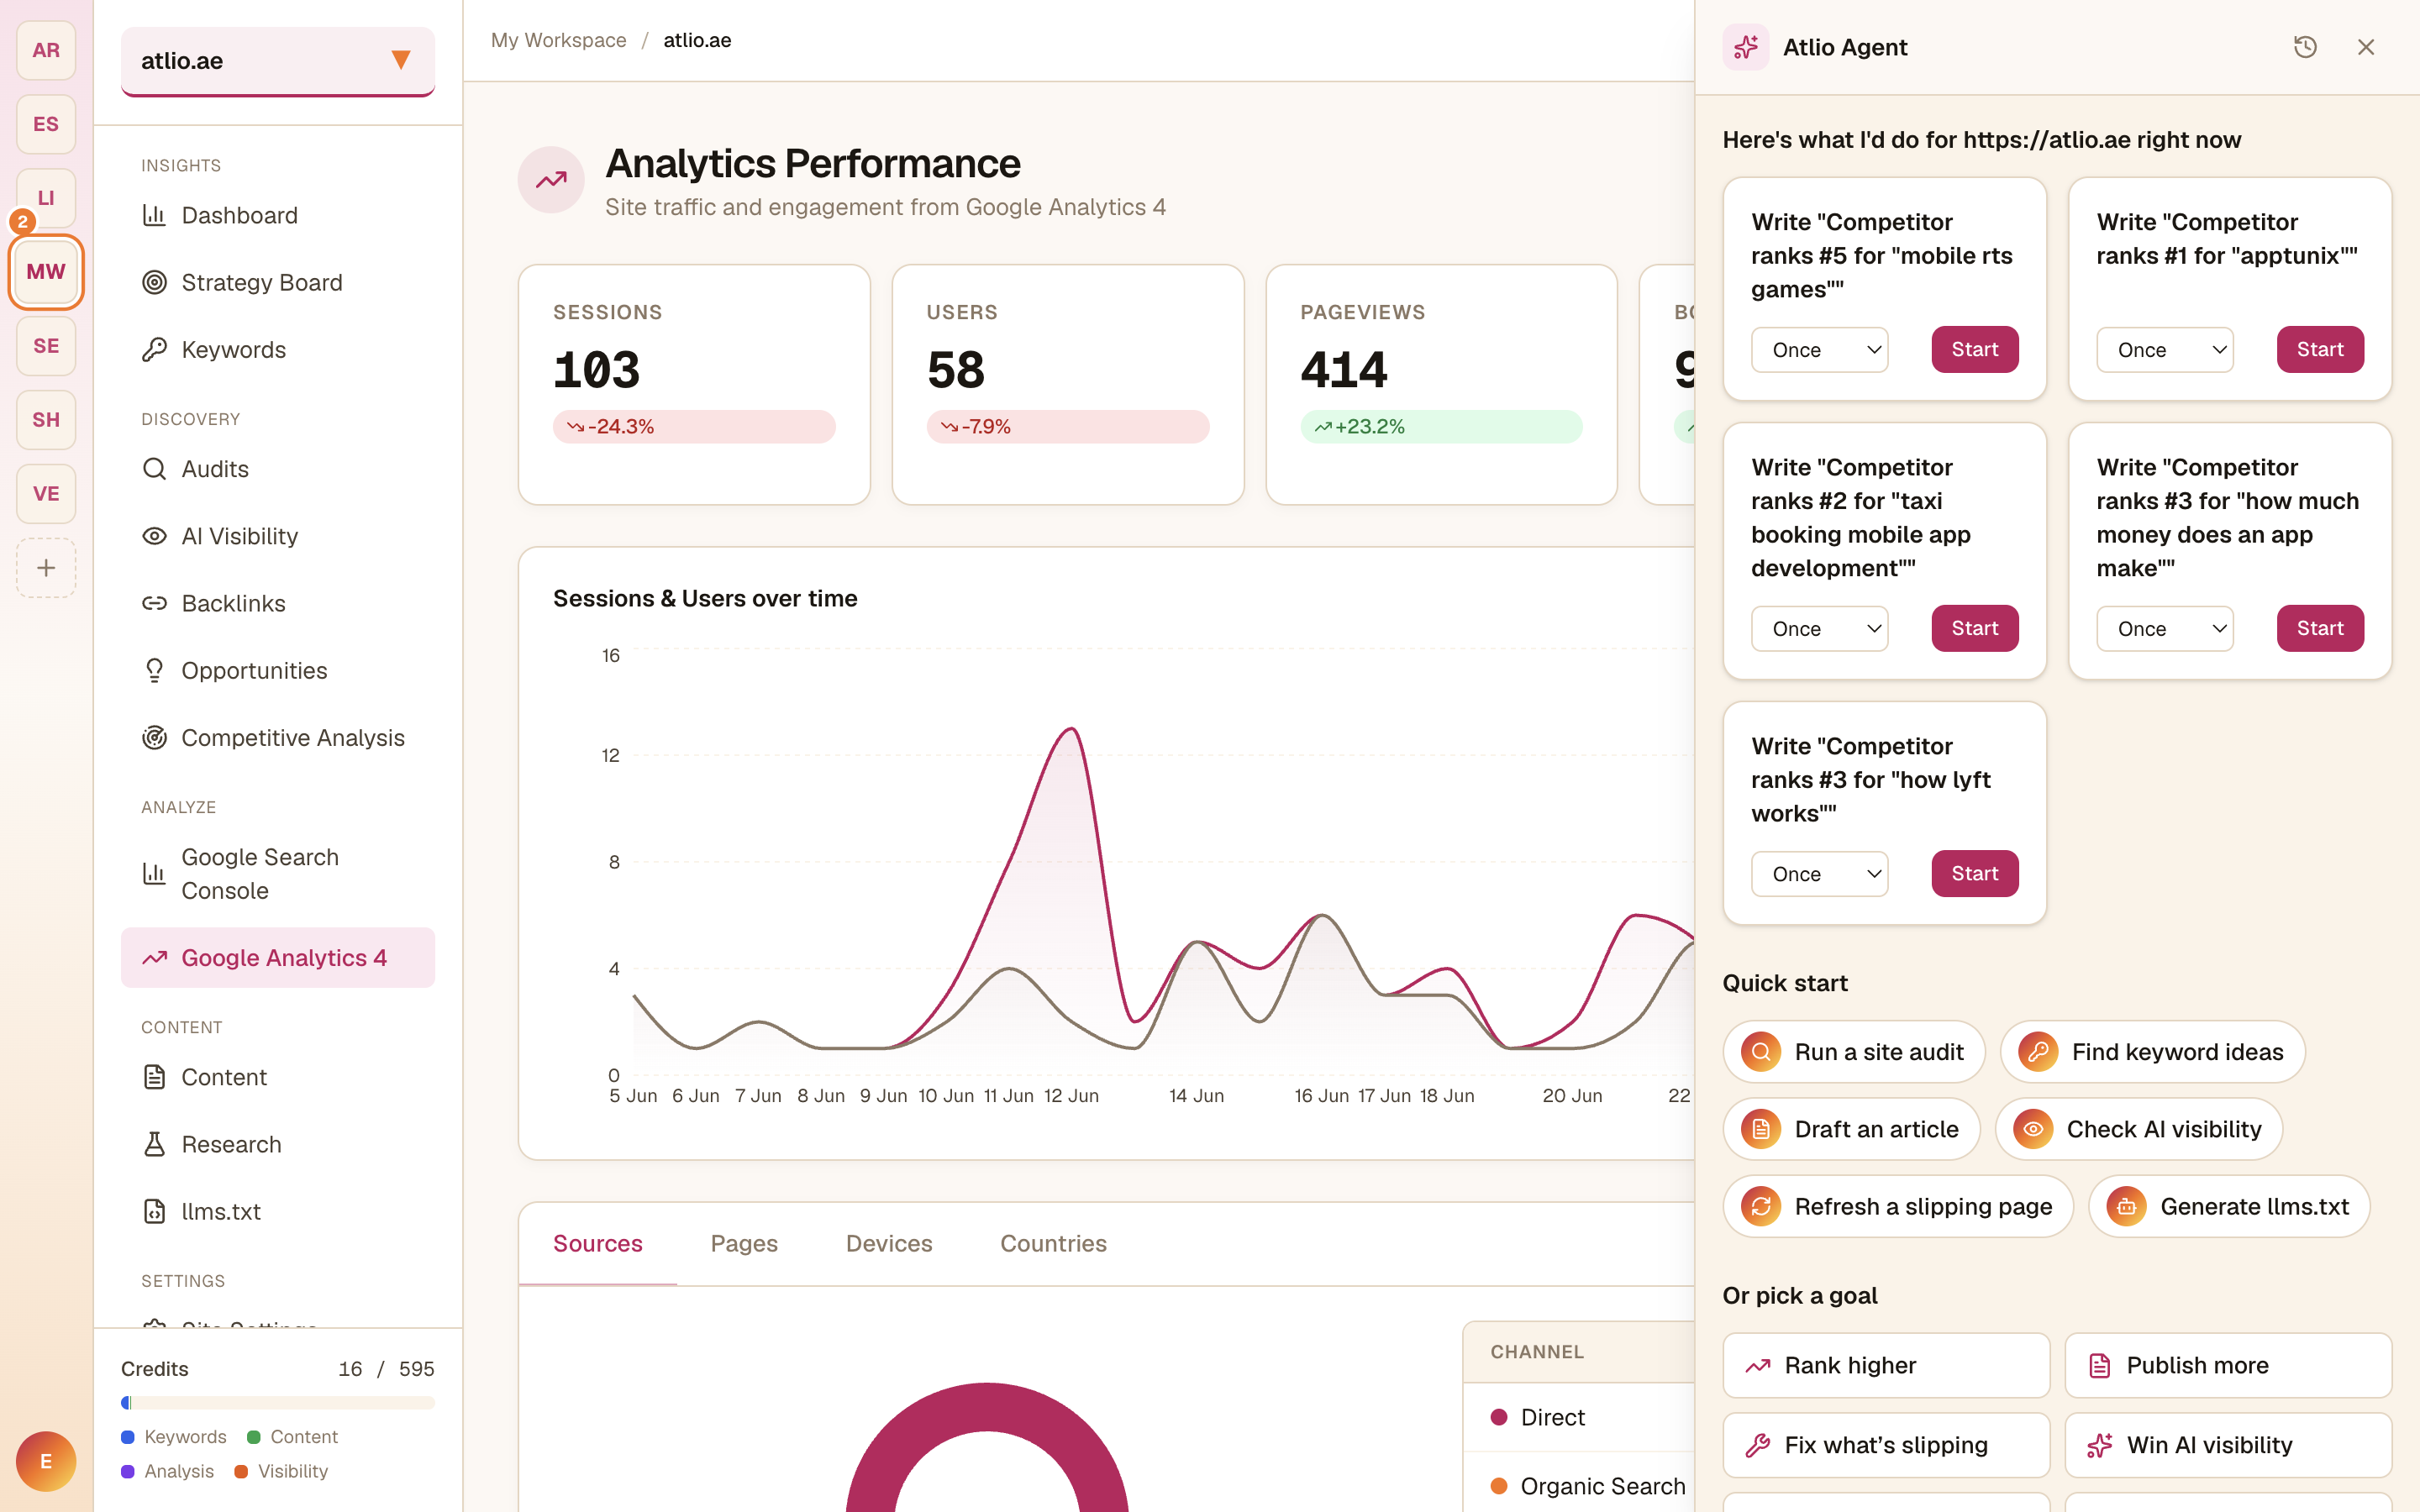
Task: Click Refresh a slipping page
Action: coord(1898,1206)
